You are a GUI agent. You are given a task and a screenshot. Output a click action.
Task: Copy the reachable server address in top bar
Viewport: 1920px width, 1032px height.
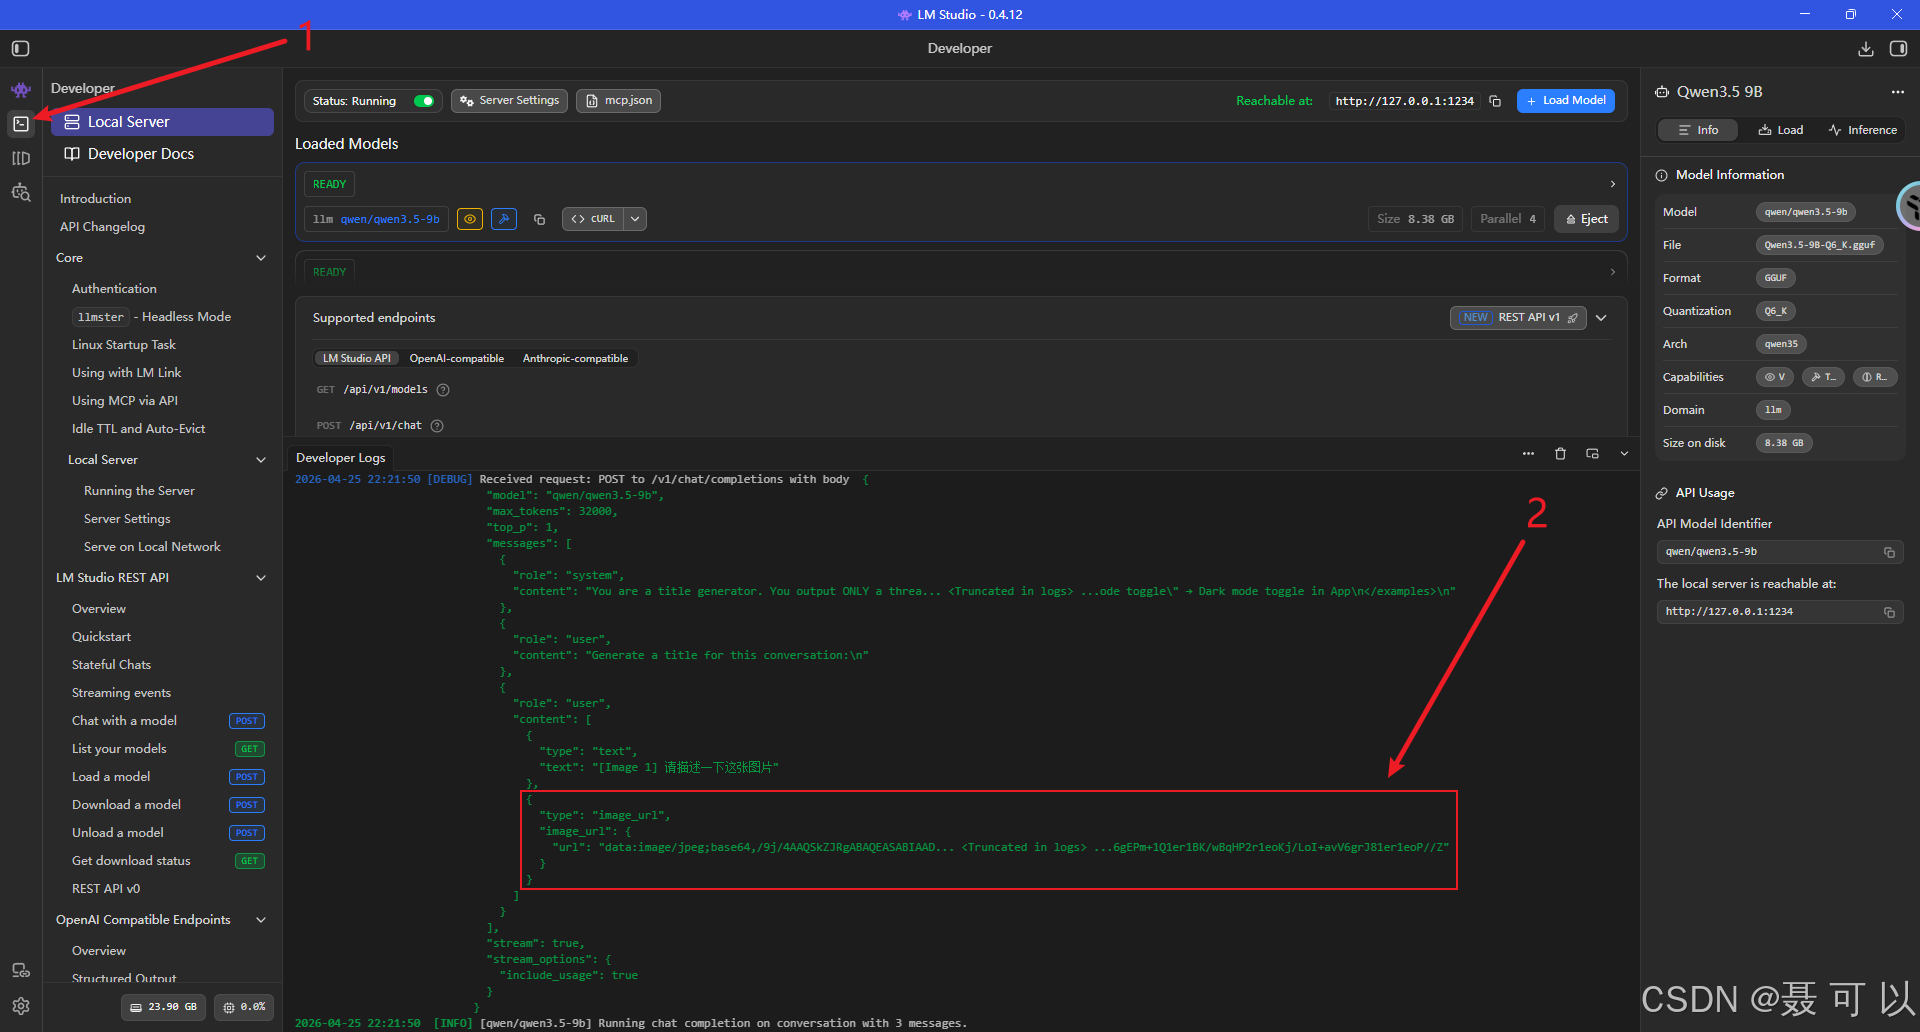pos(1495,101)
